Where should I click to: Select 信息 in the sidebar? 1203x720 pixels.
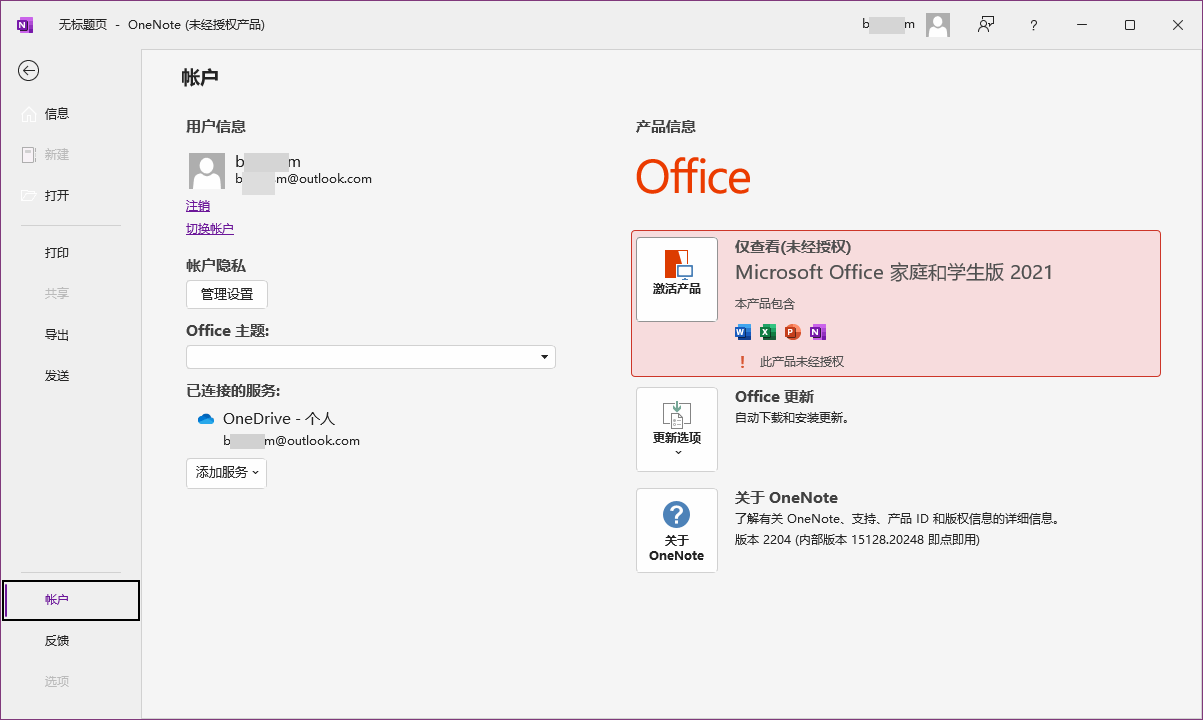click(57, 114)
